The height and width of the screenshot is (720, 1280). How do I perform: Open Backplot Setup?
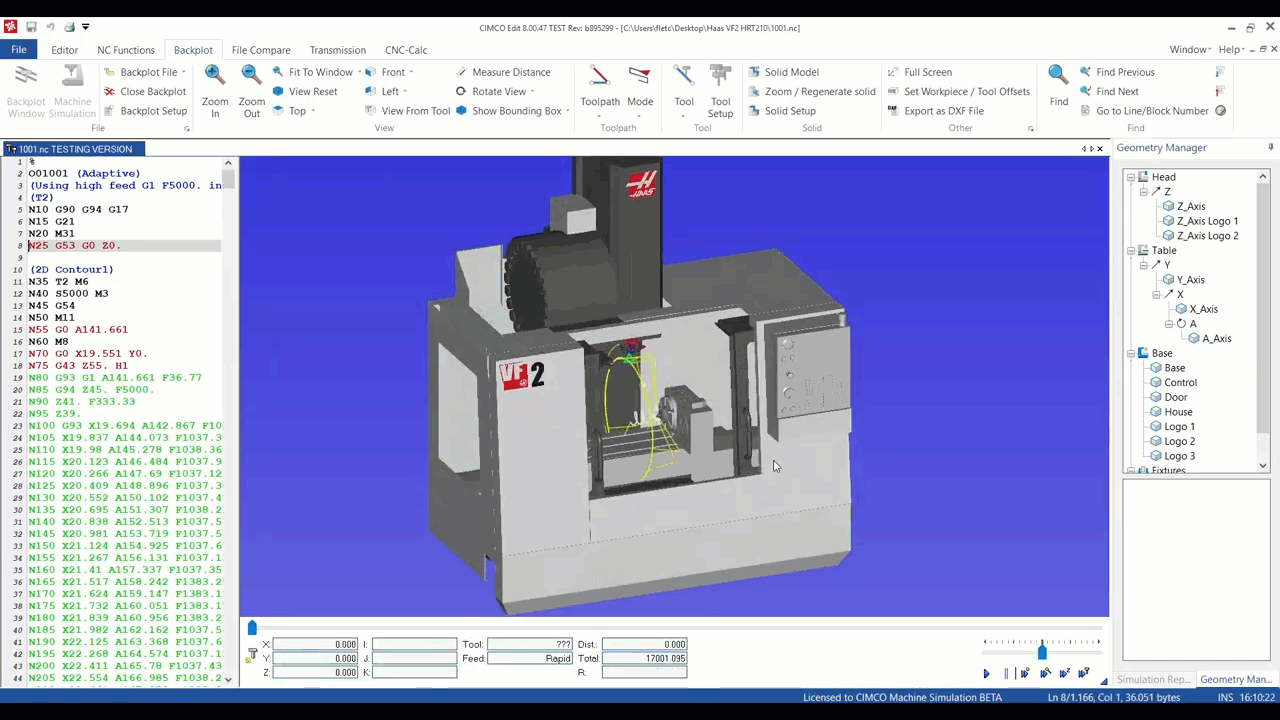click(x=145, y=111)
